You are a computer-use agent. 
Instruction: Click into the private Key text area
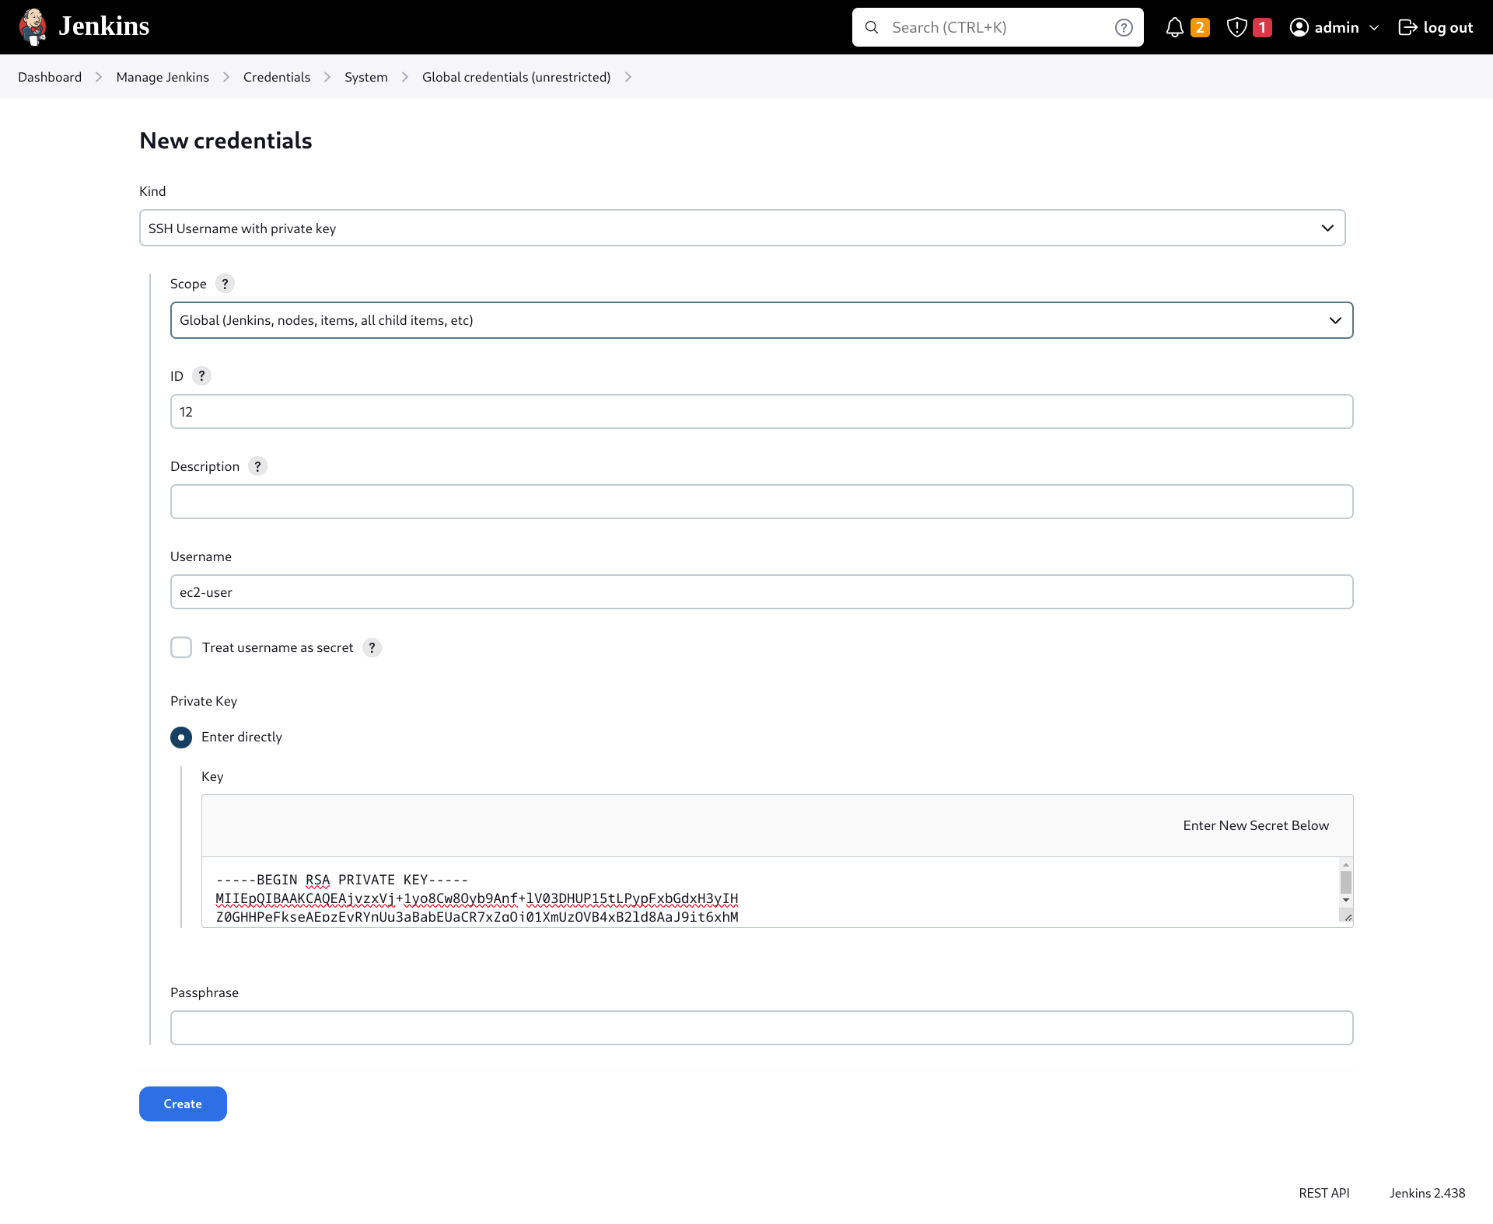click(770, 892)
